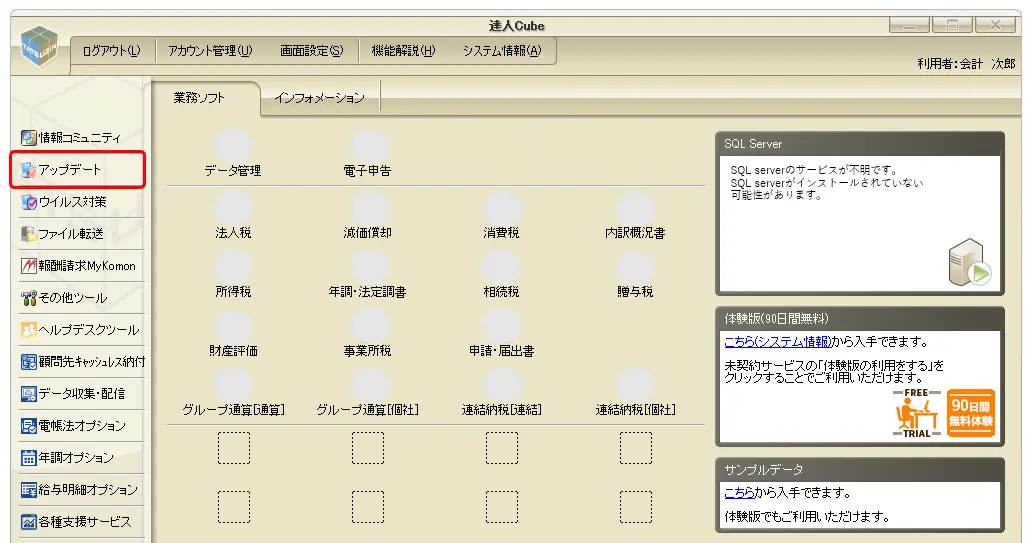Switch to the インフォメーション tab

pos(319,98)
